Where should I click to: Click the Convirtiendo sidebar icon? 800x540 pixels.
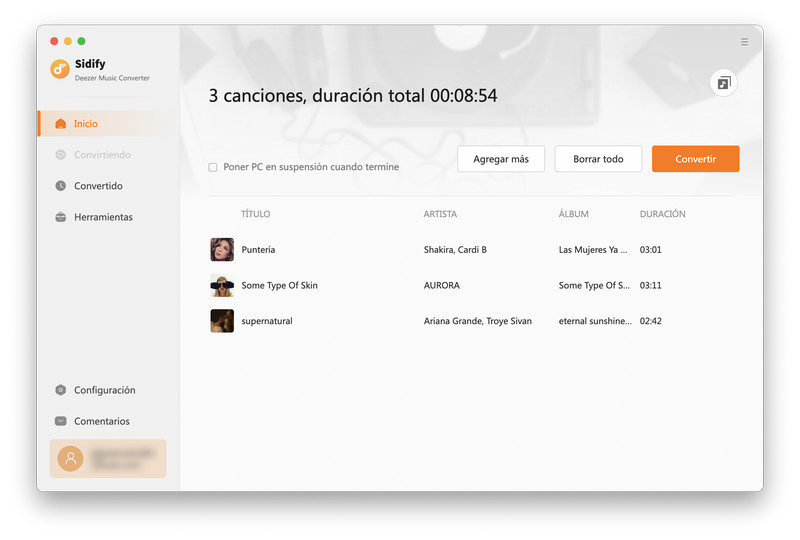tap(61, 155)
